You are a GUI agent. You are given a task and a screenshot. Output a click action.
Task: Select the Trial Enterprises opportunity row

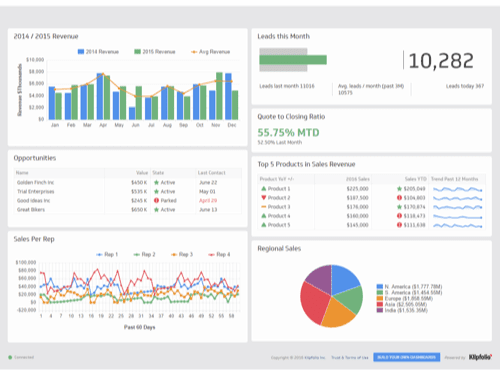(x=128, y=191)
